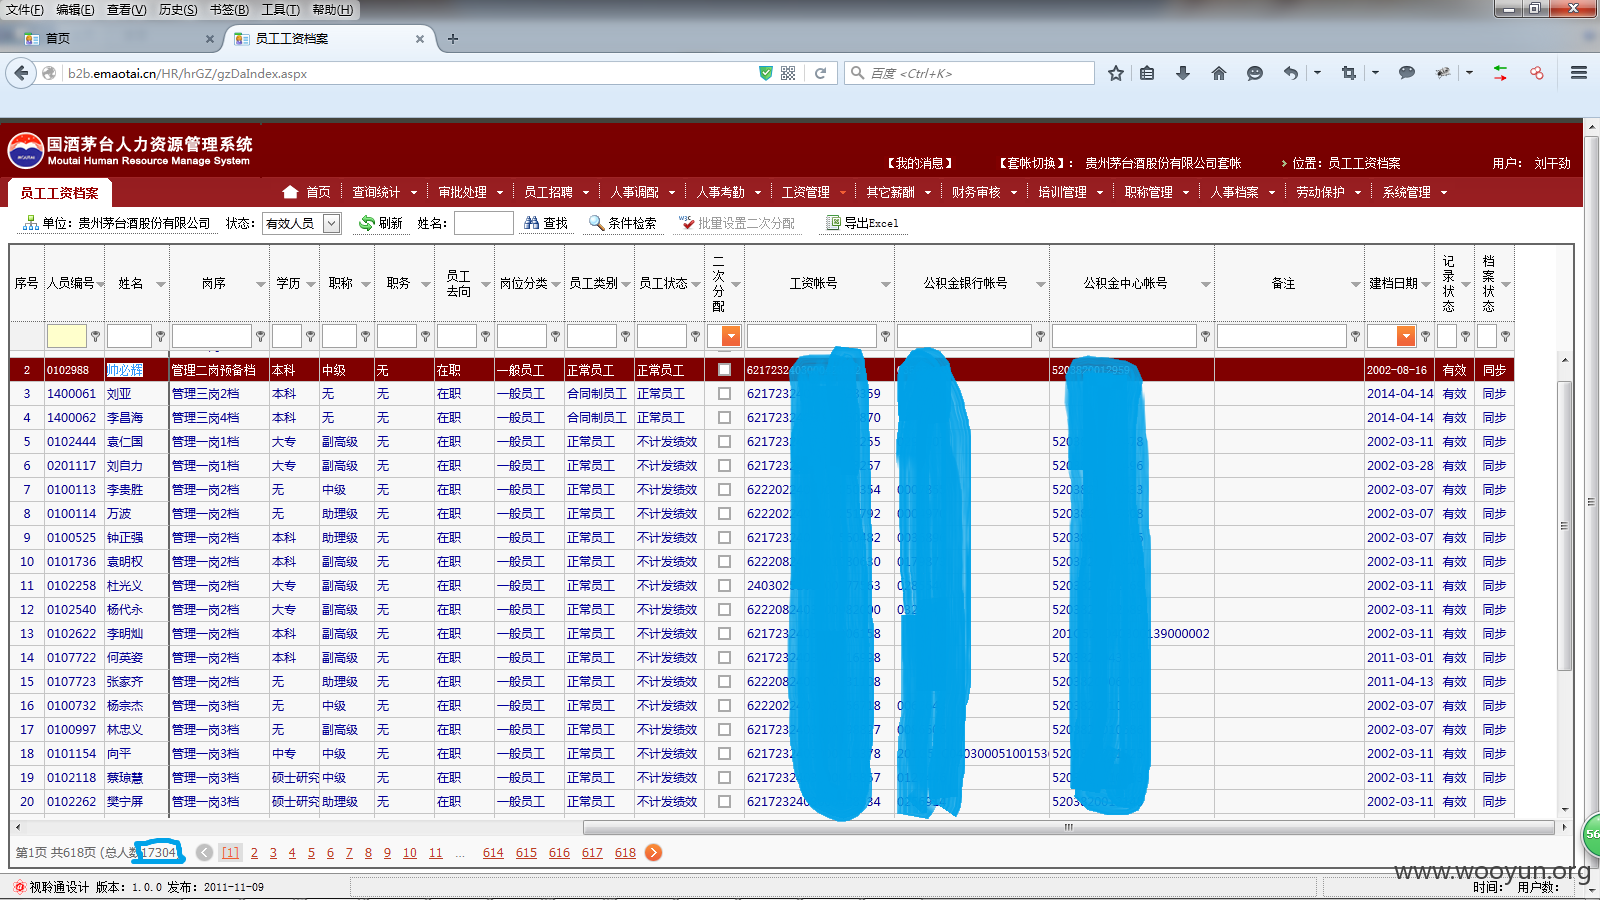Tick 二次分配 checkbox for 万波 row
Viewport: 1600px width, 900px height.
tap(724, 514)
